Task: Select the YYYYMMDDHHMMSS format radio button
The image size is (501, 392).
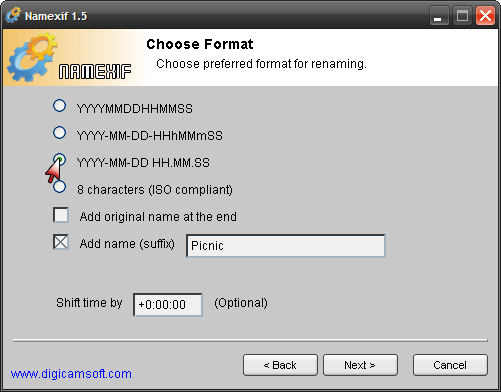Action: tap(59, 106)
